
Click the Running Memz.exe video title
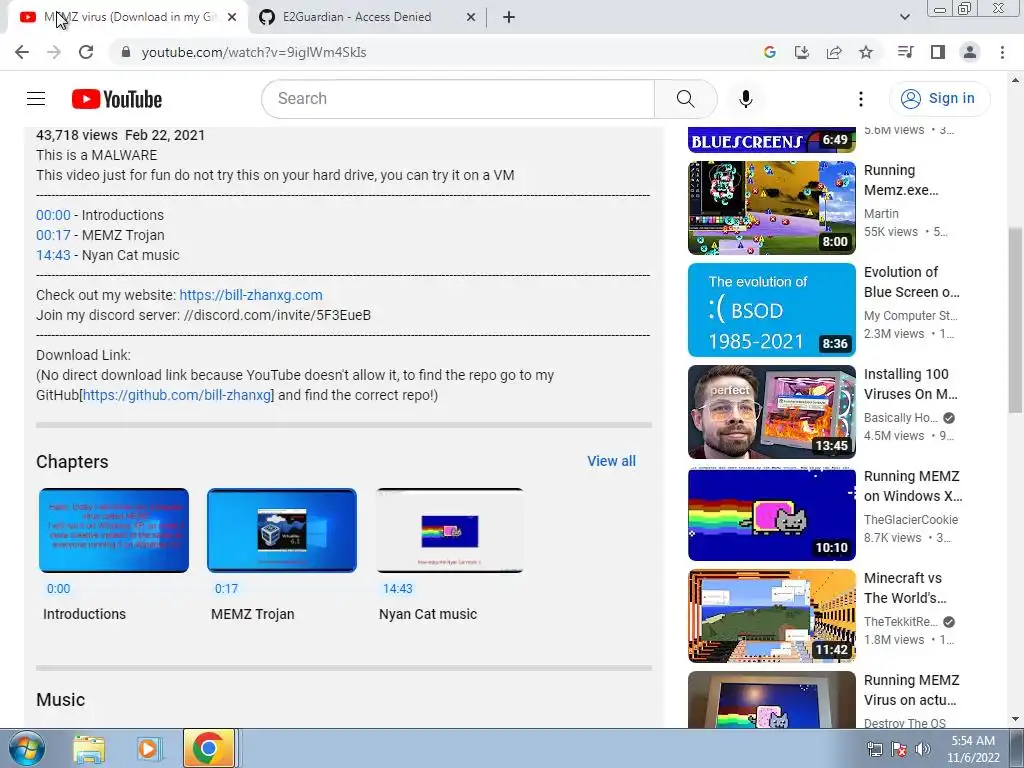pos(901,180)
